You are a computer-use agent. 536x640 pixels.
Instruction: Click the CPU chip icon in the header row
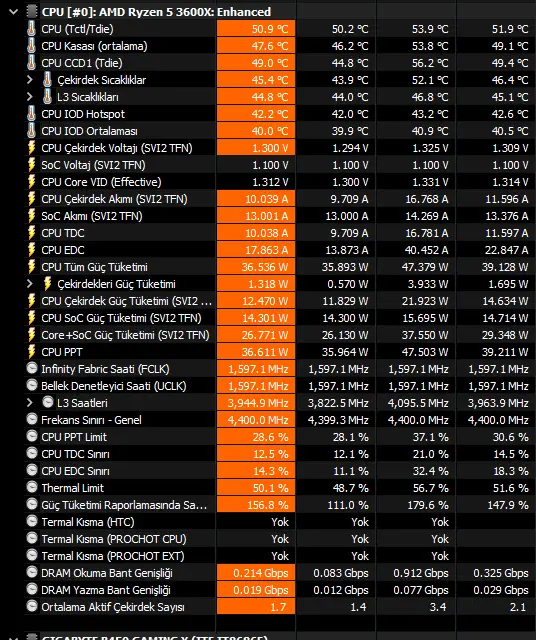pyautogui.click(x=31, y=12)
